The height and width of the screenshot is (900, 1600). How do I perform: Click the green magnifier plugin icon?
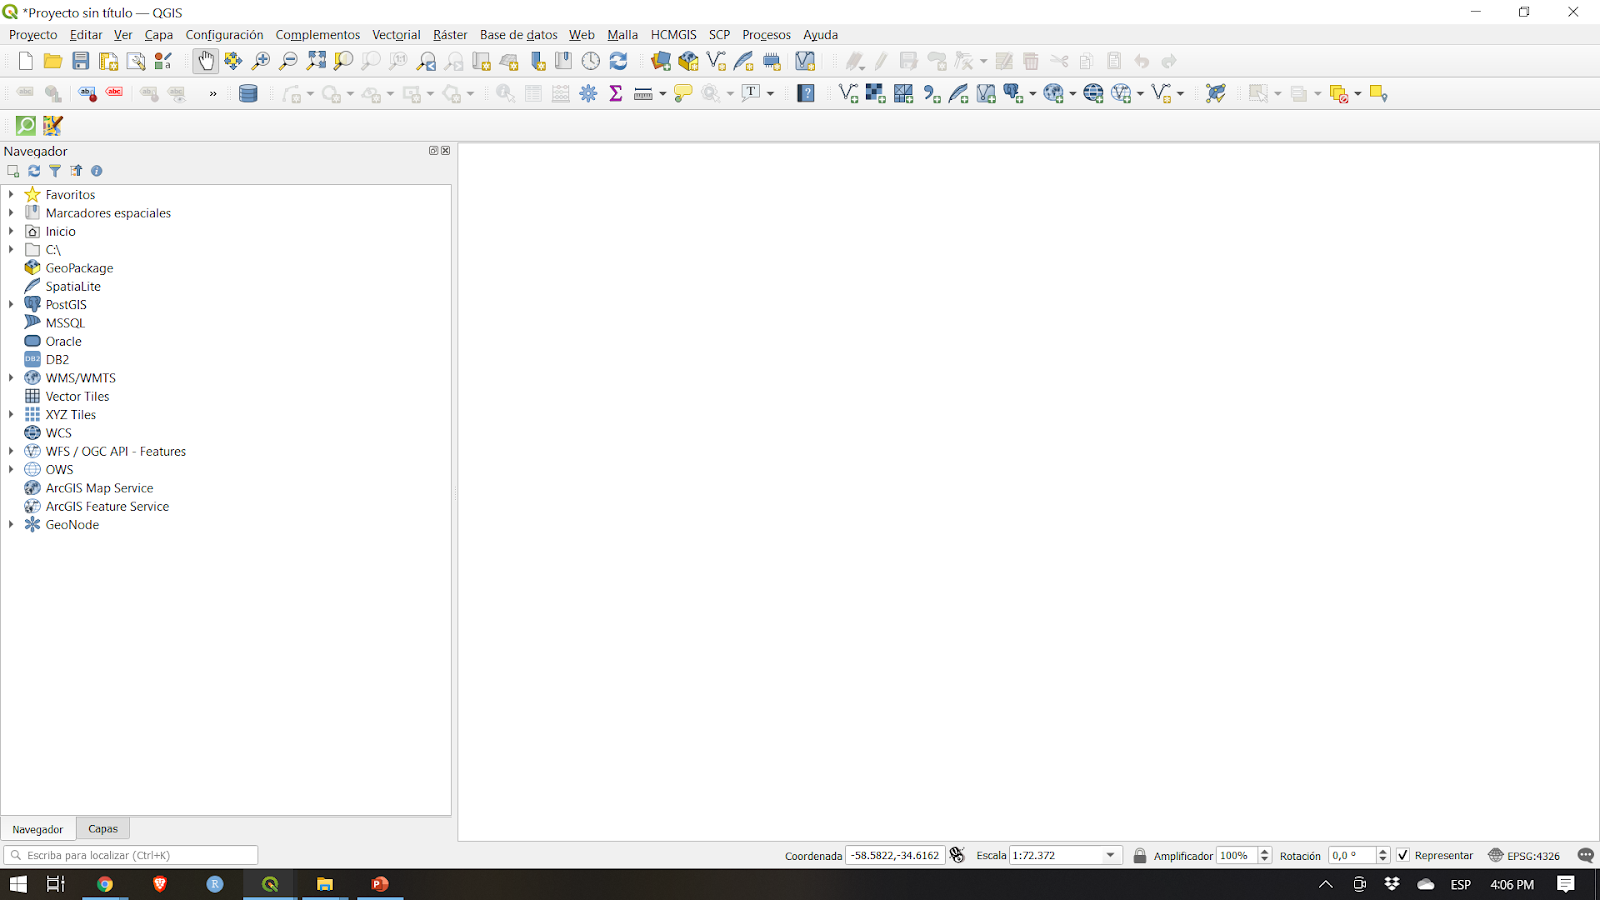click(26, 125)
